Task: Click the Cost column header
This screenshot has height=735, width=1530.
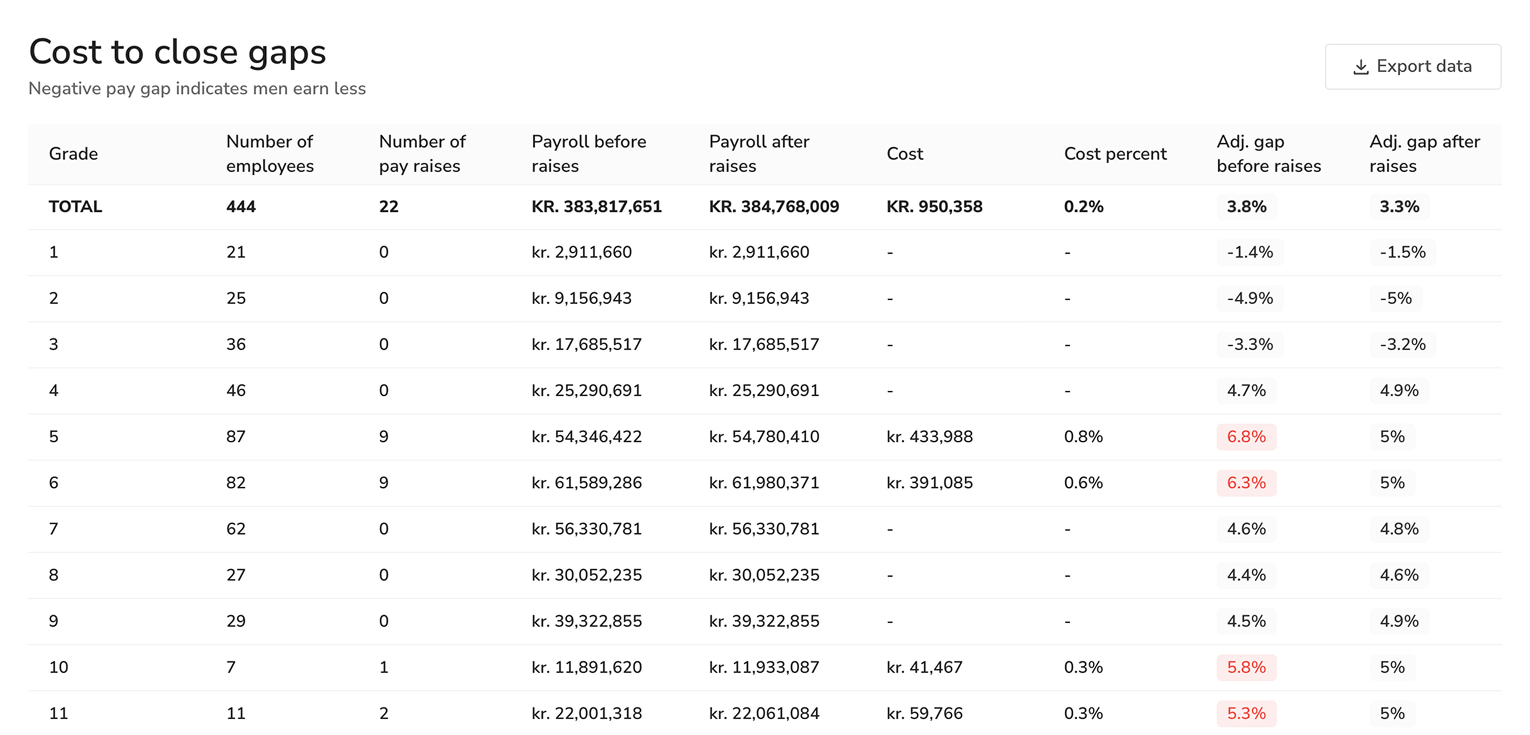Action: 905,154
